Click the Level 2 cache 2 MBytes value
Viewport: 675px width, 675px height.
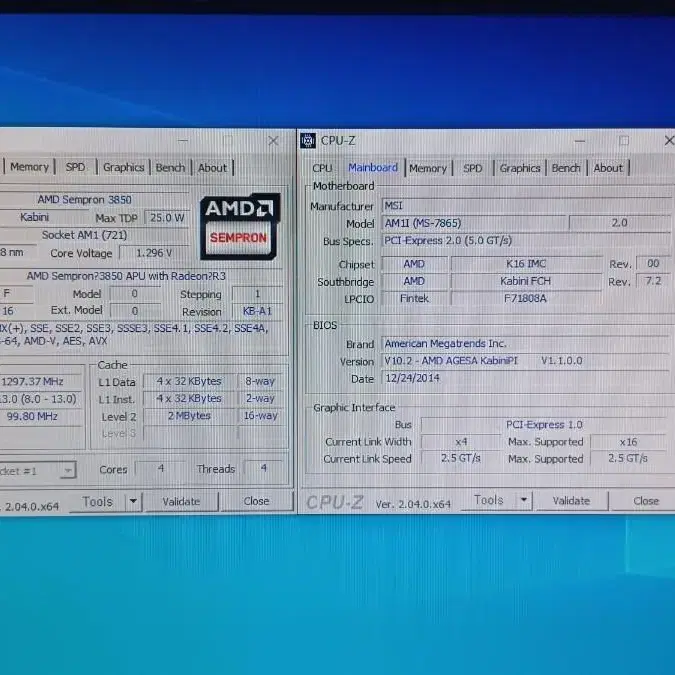pos(189,416)
